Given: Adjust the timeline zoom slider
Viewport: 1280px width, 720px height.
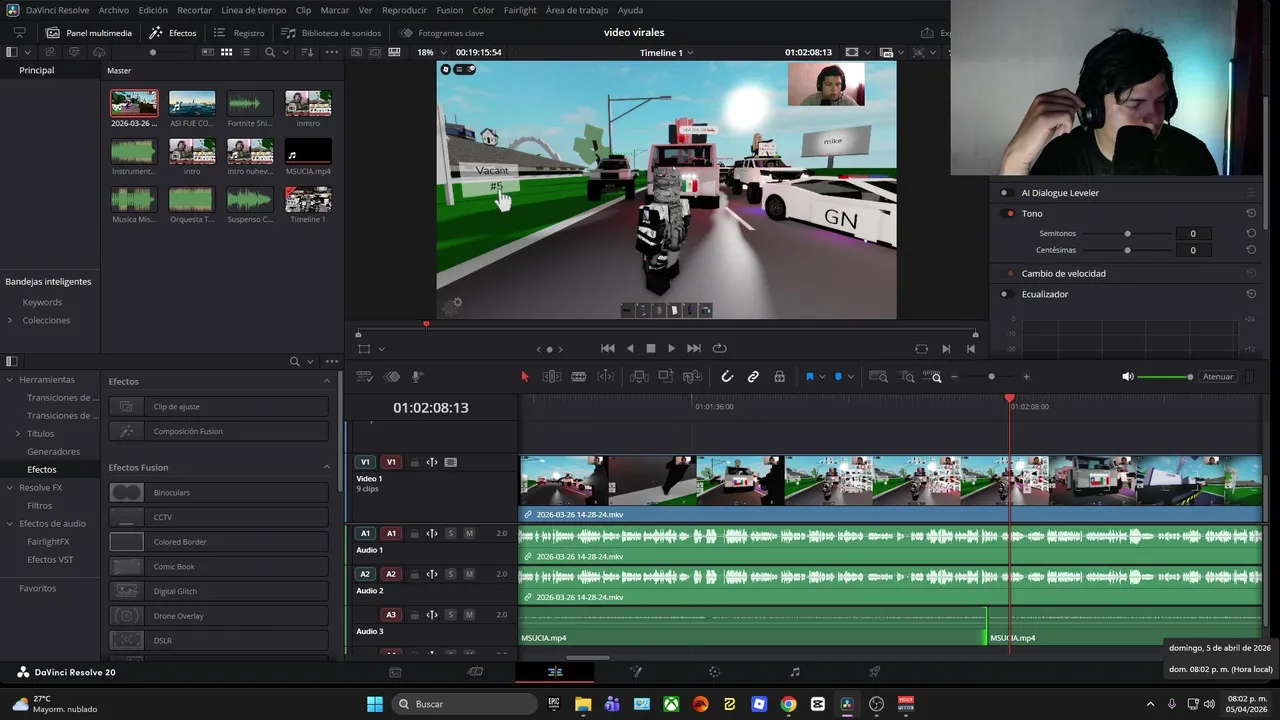Looking at the screenshot, I should click(x=990, y=377).
